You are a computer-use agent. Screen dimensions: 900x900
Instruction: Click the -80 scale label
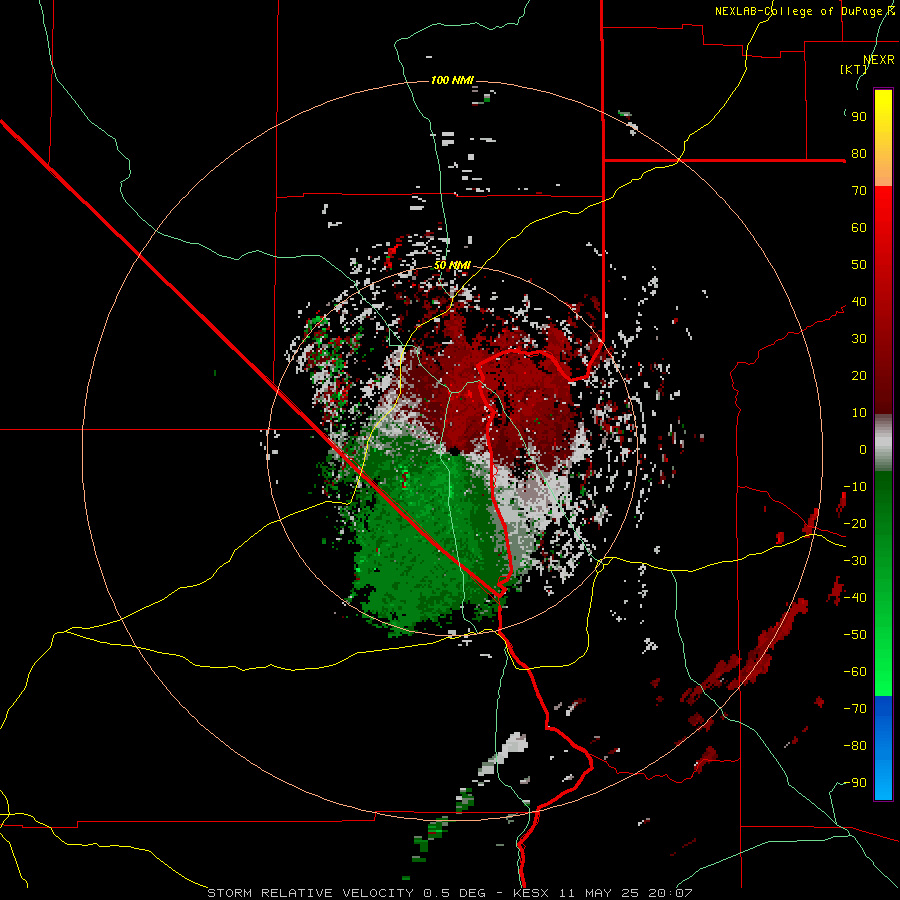pos(855,746)
